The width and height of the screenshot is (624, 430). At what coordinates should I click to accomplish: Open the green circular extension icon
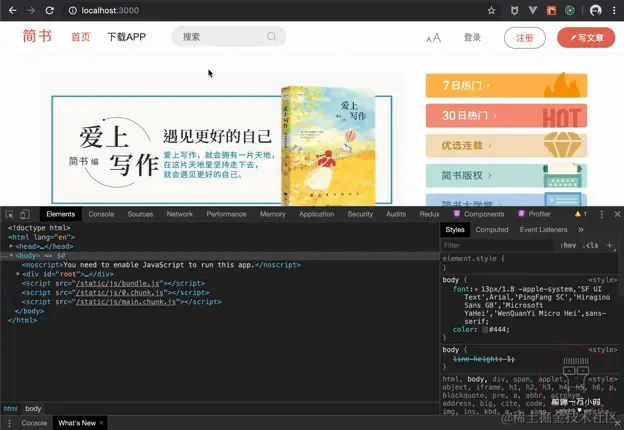point(570,11)
